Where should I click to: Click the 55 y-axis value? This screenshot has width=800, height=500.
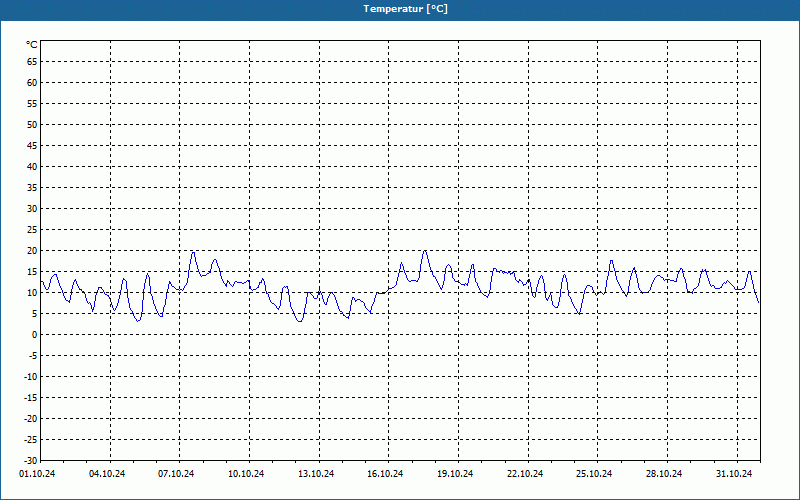coord(32,104)
